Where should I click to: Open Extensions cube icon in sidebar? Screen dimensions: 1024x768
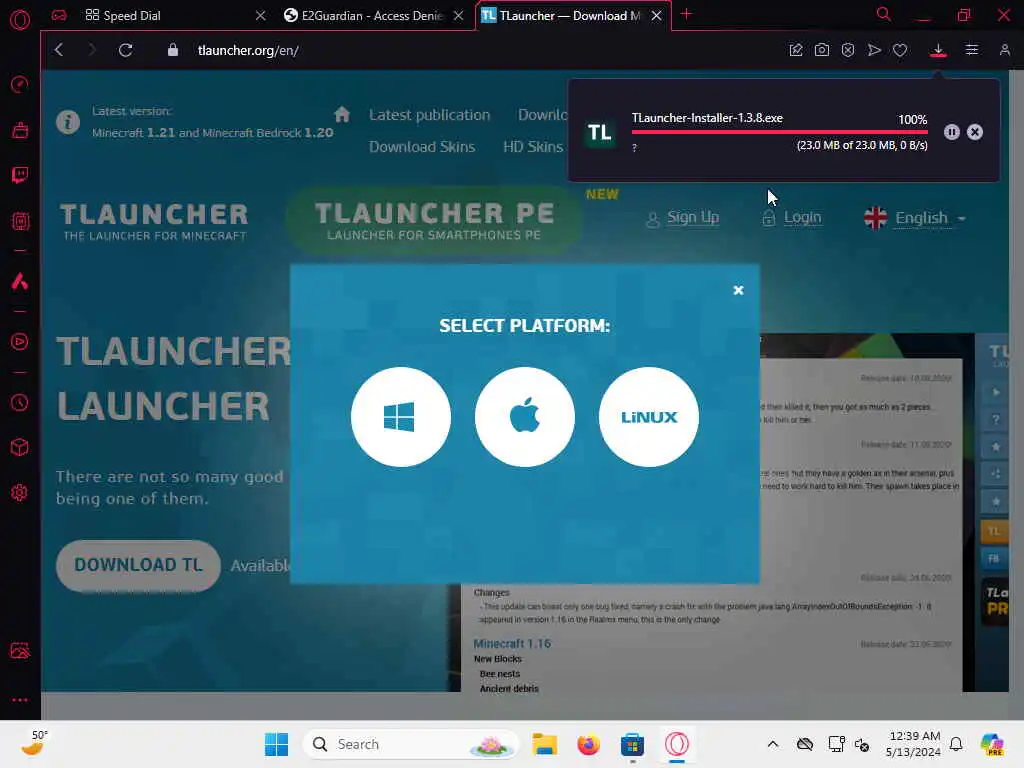tap(20, 447)
